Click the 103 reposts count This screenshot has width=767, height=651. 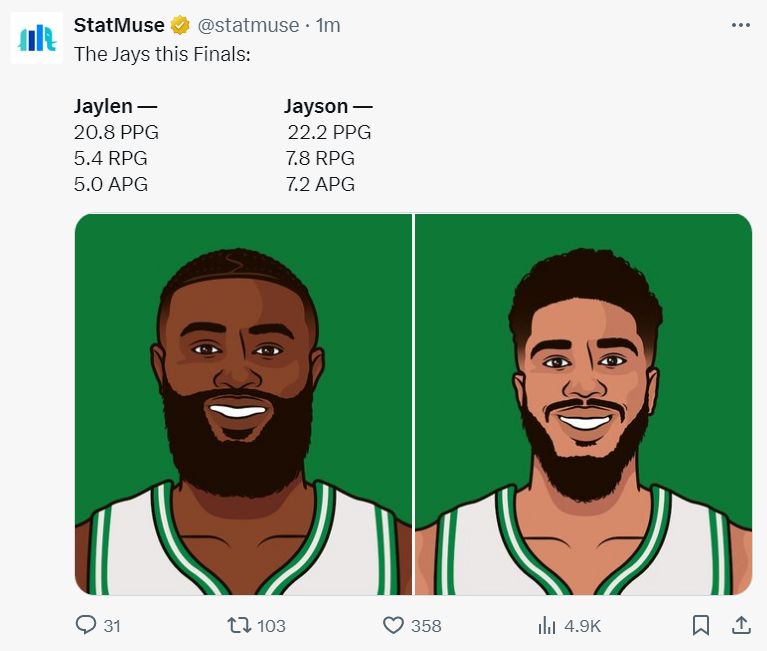click(271, 626)
